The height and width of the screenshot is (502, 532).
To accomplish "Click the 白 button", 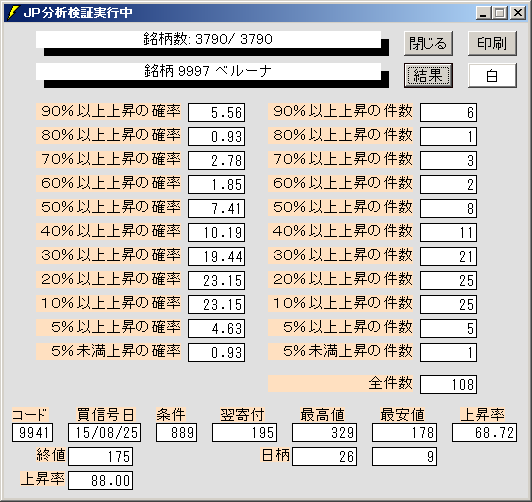I will click(x=492, y=75).
